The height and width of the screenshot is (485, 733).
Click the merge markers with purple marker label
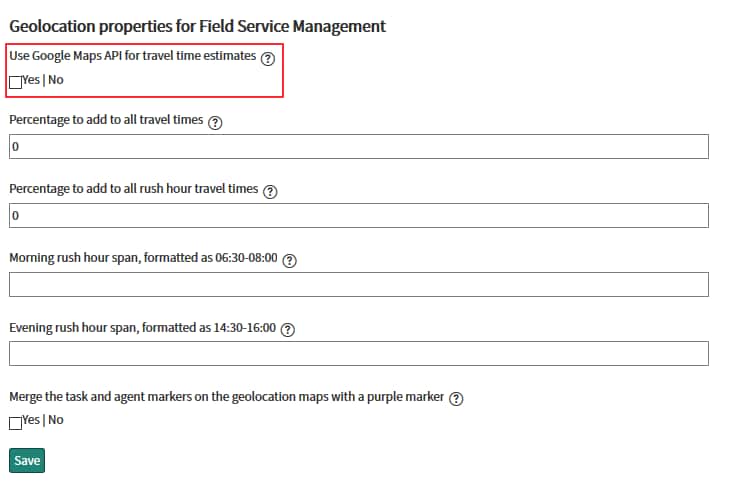pos(226,397)
